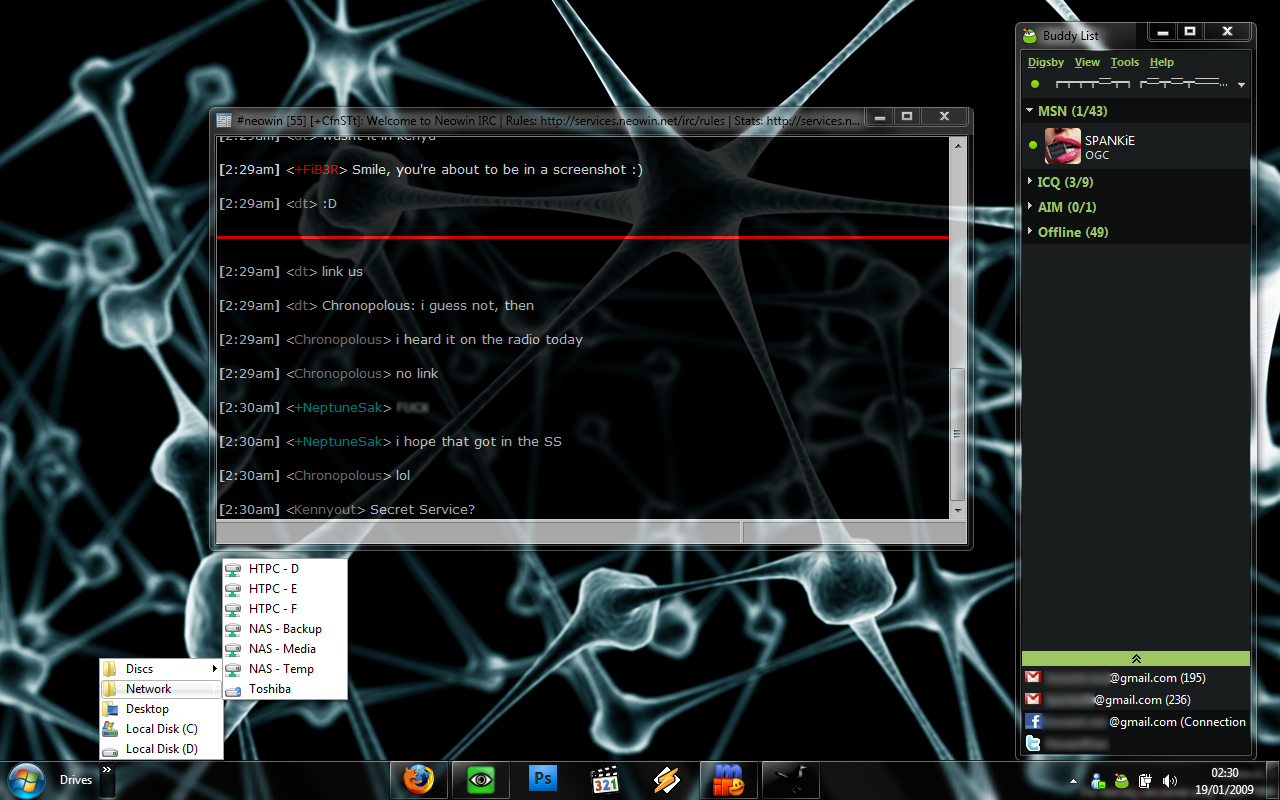Open the Toshiba drive entry
This screenshot has width=1280, height=800.
[x=285, y=689]
